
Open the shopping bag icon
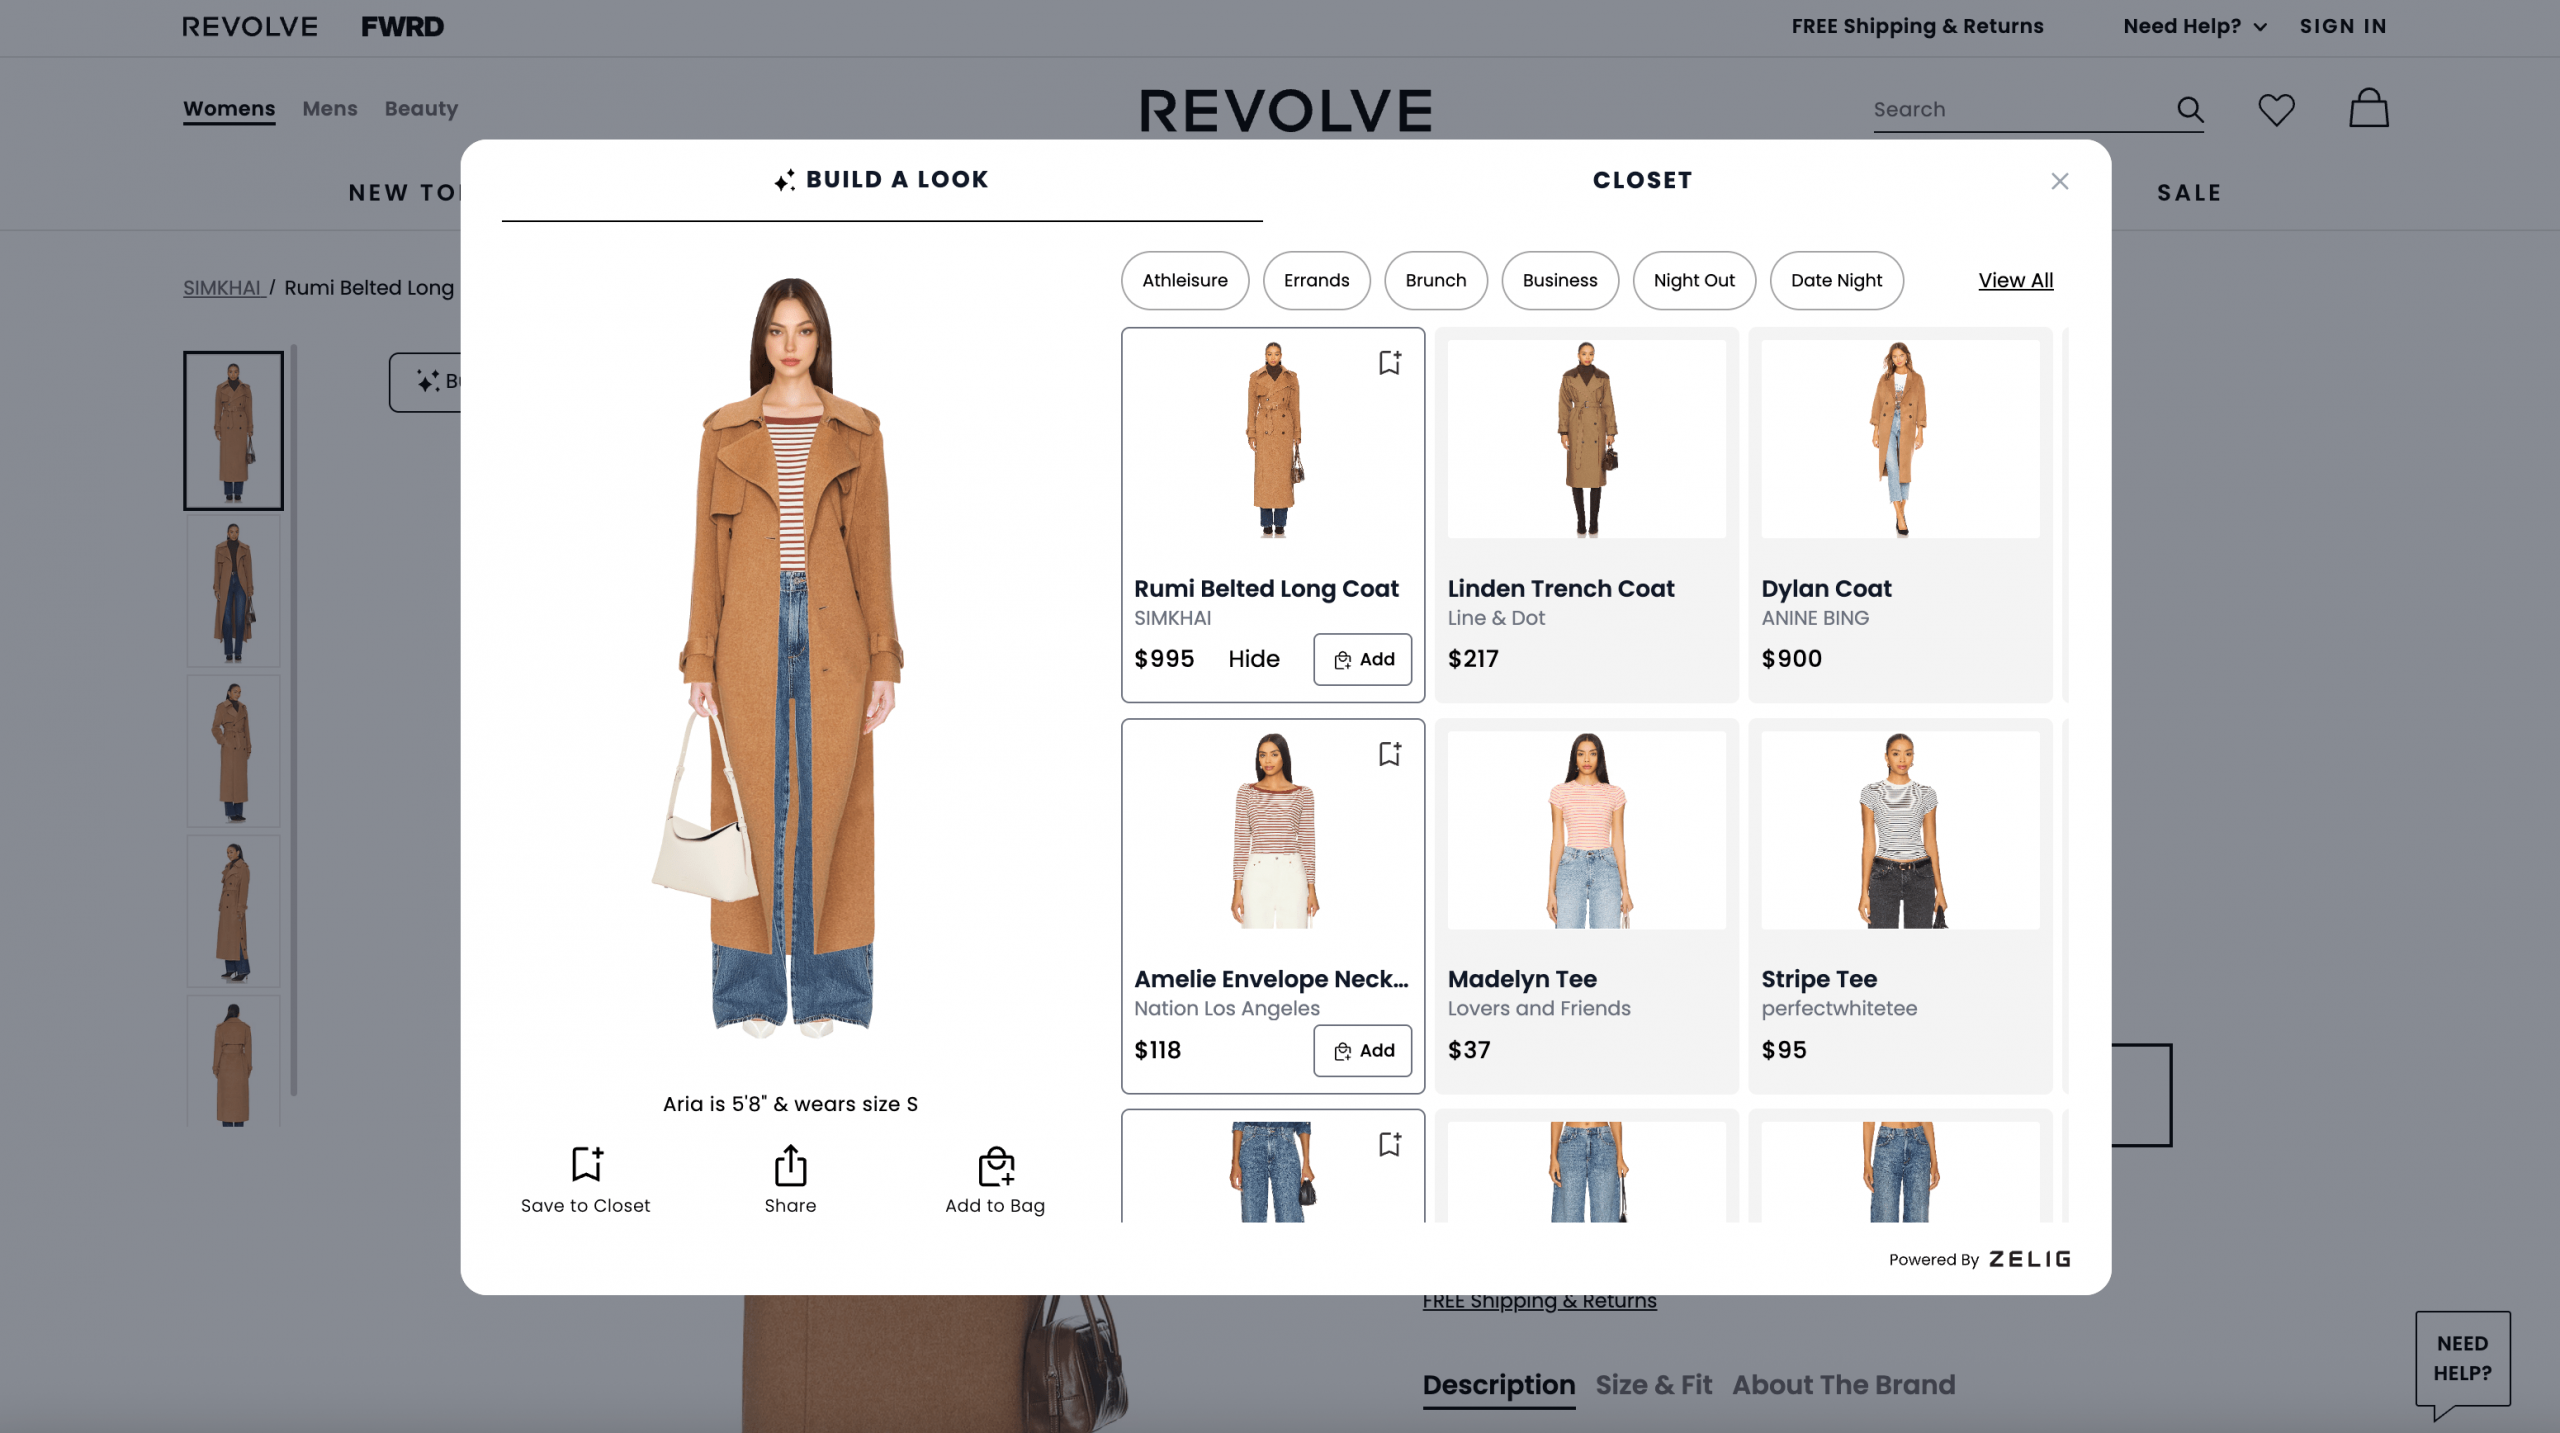click(2368, 108)
